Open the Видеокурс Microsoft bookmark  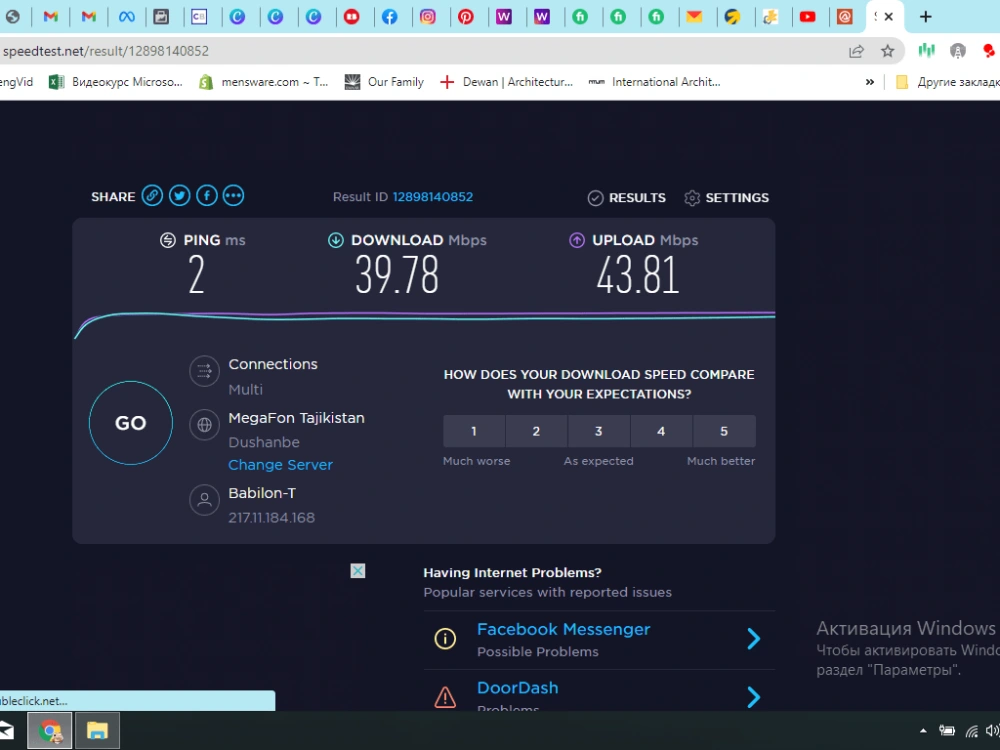(117, 82)
